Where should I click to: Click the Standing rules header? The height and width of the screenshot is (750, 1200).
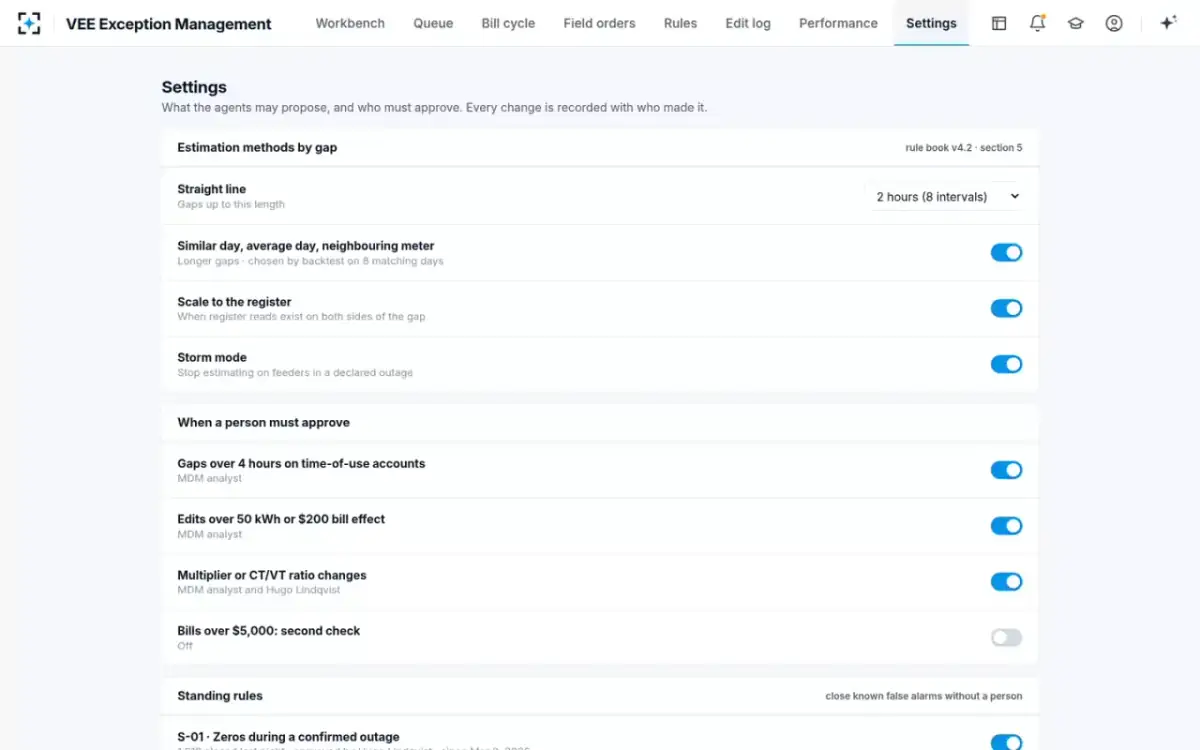click(x=220, y=695)
